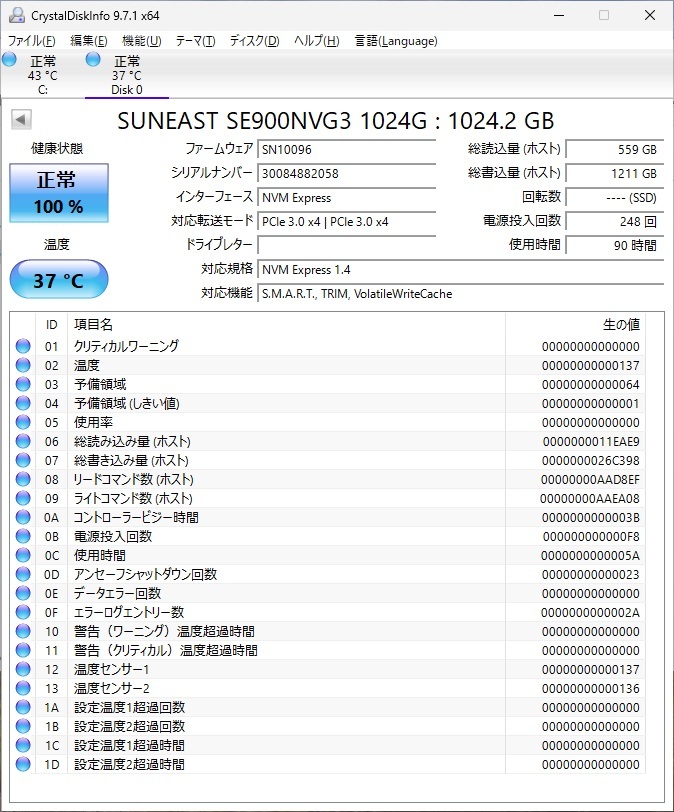Click the ID column header
Screen dimensions: 674x812
(x=51, y=325)
